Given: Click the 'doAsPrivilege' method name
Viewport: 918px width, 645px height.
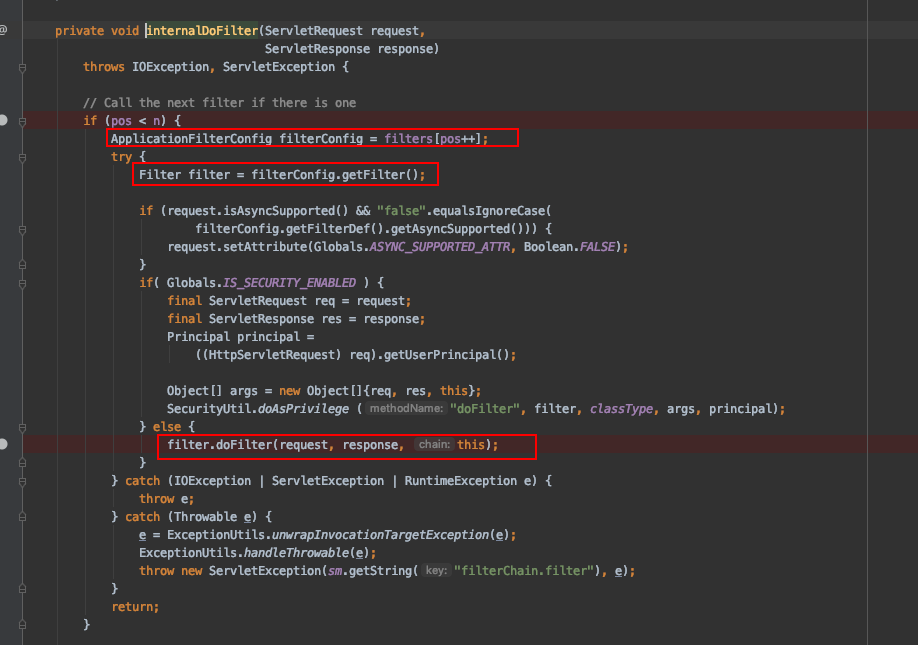Looking at the screenshot, I should tap(303, 409).
